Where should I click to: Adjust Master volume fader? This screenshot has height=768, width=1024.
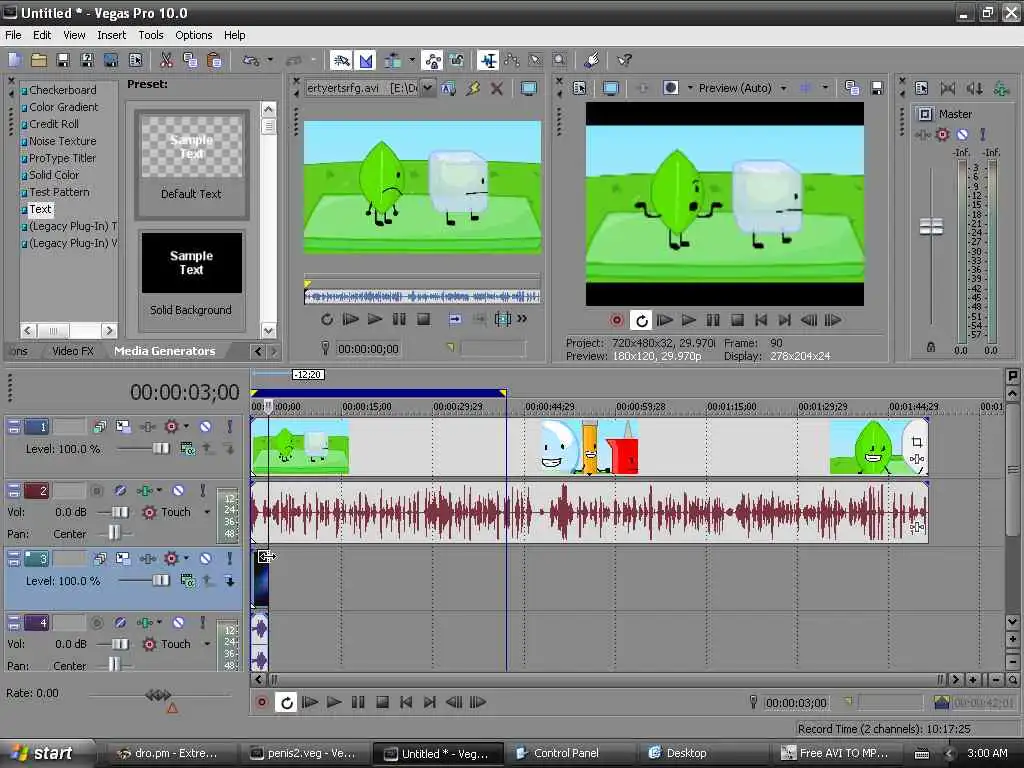(931, 227)
